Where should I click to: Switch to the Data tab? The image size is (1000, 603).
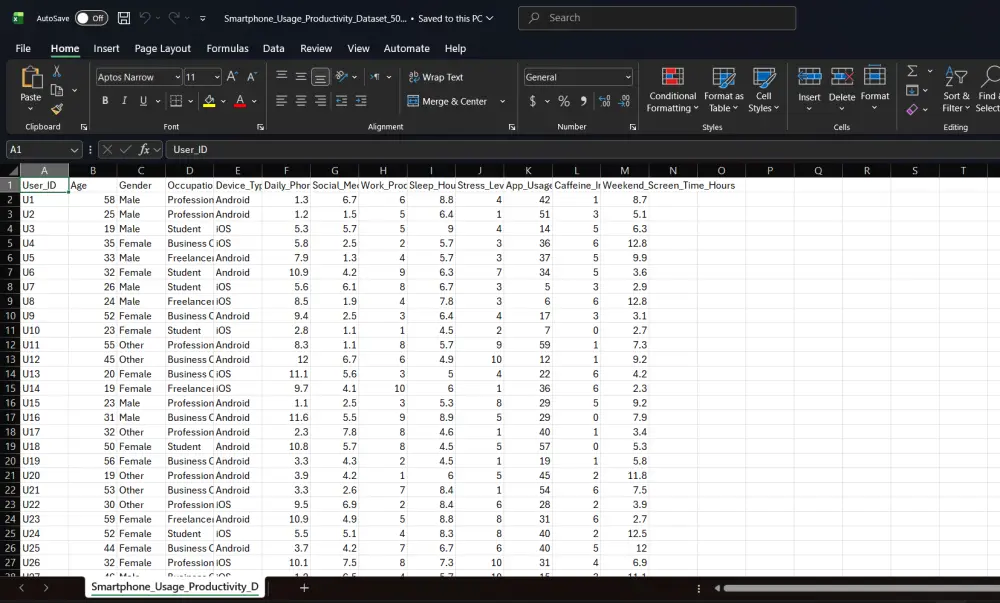point(274,48)
